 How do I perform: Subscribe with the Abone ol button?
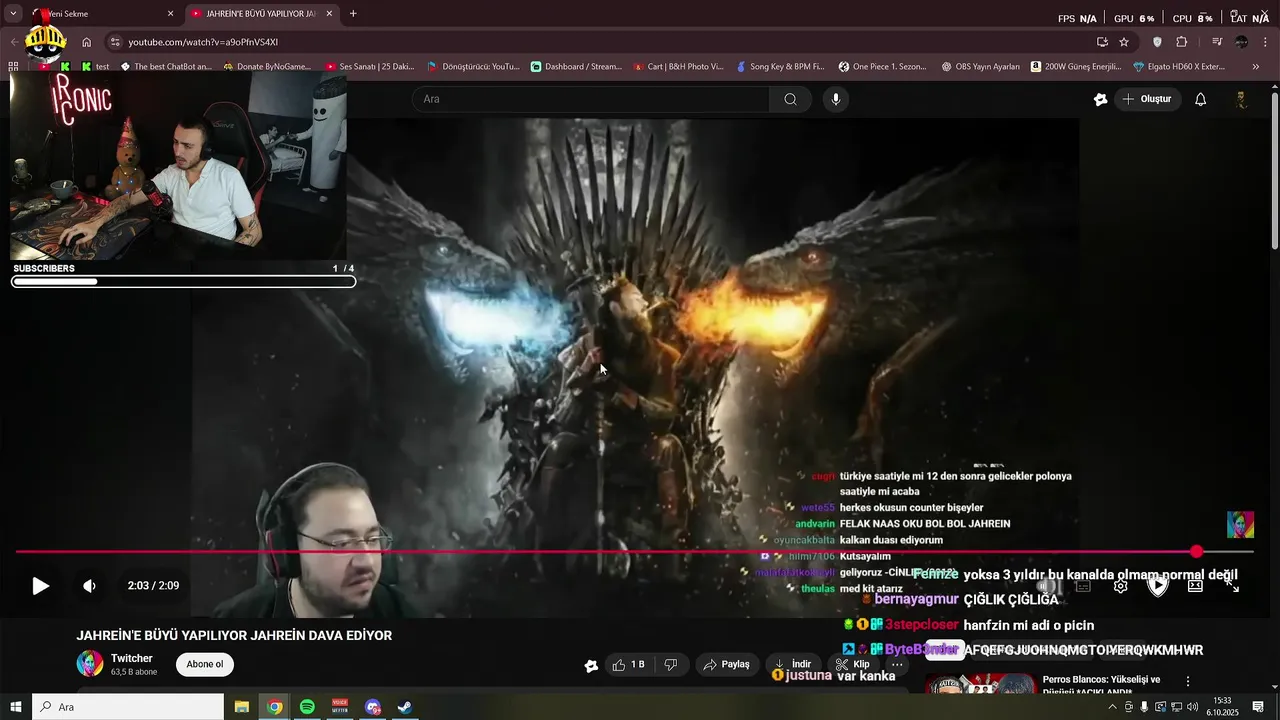point(205,664)
